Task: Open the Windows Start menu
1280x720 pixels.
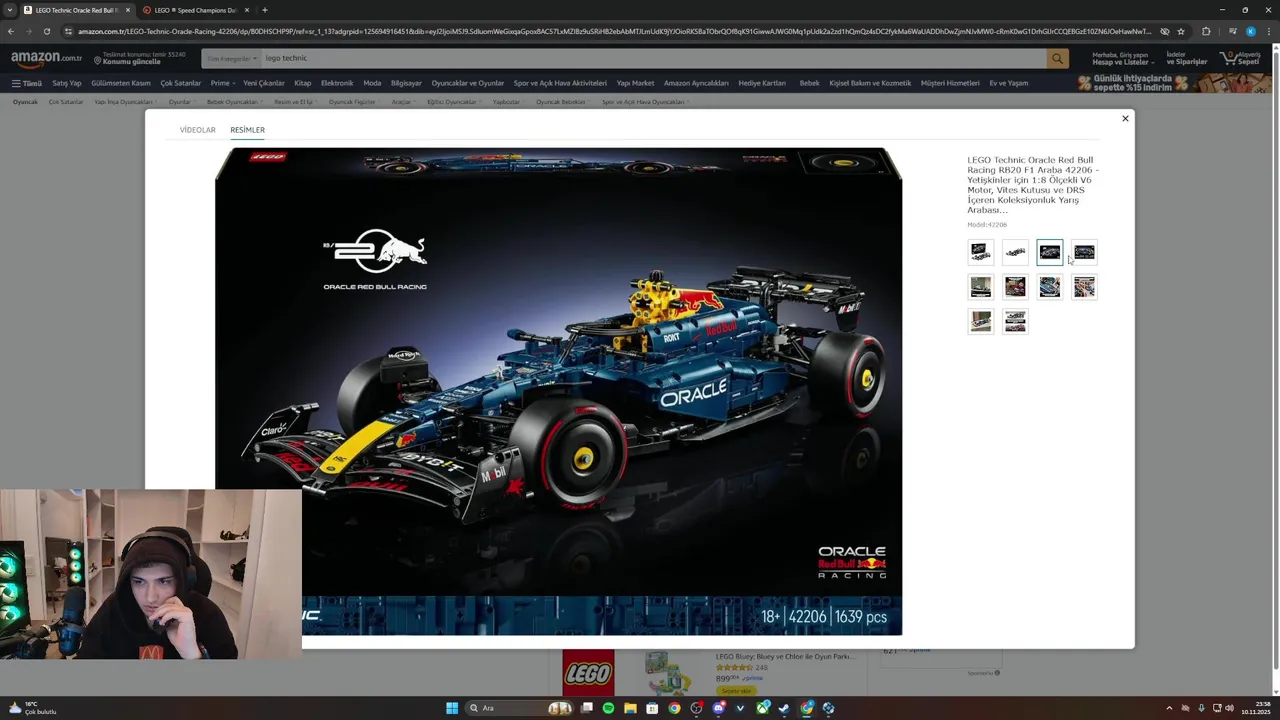Action: (452, 708)
